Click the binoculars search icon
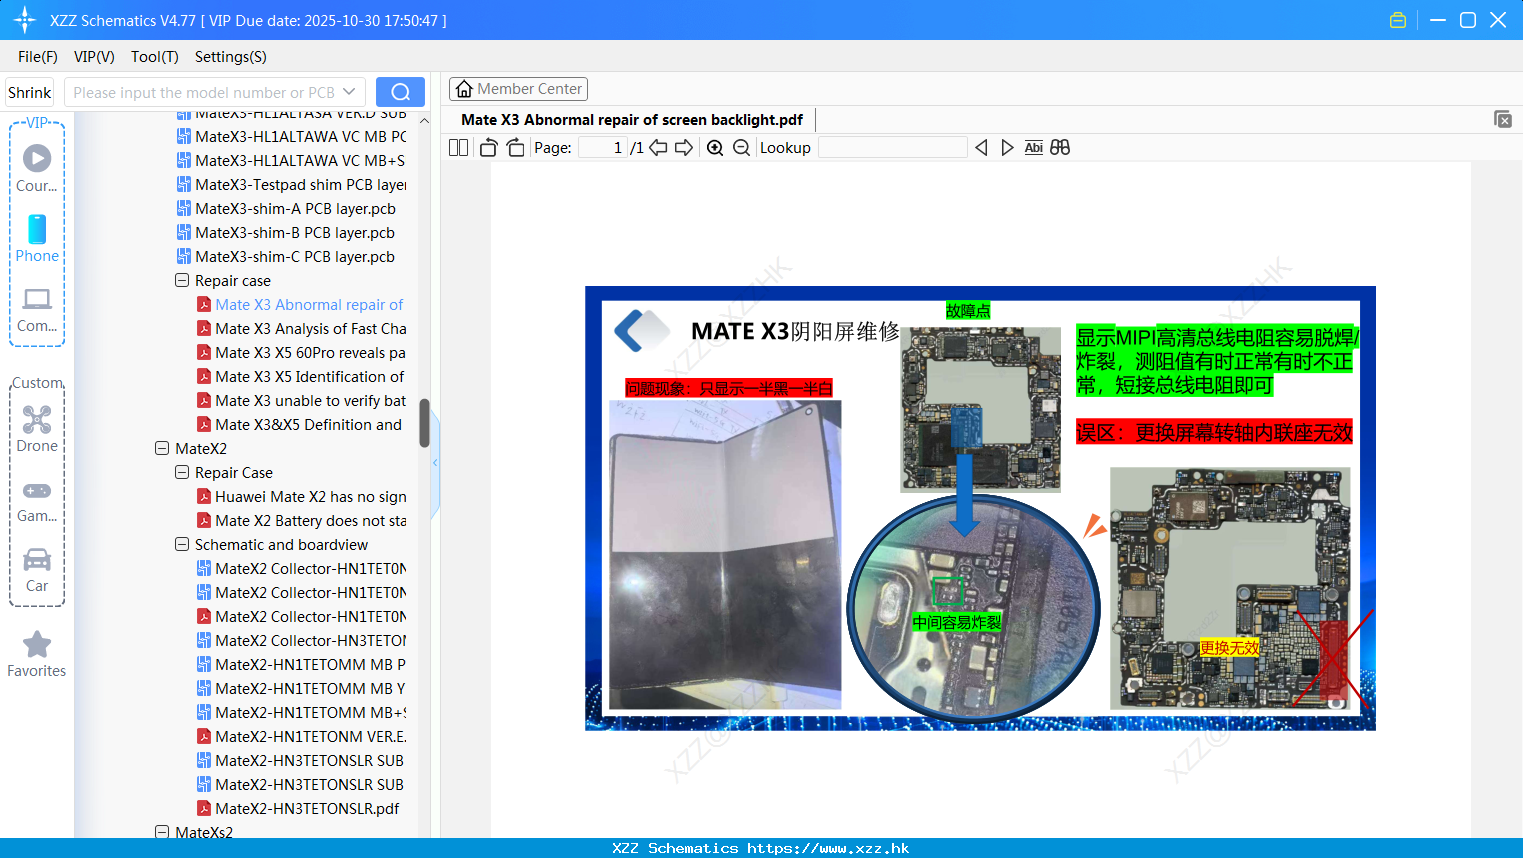This screenshot has width=1523, height=858. tap(1060, 147)
